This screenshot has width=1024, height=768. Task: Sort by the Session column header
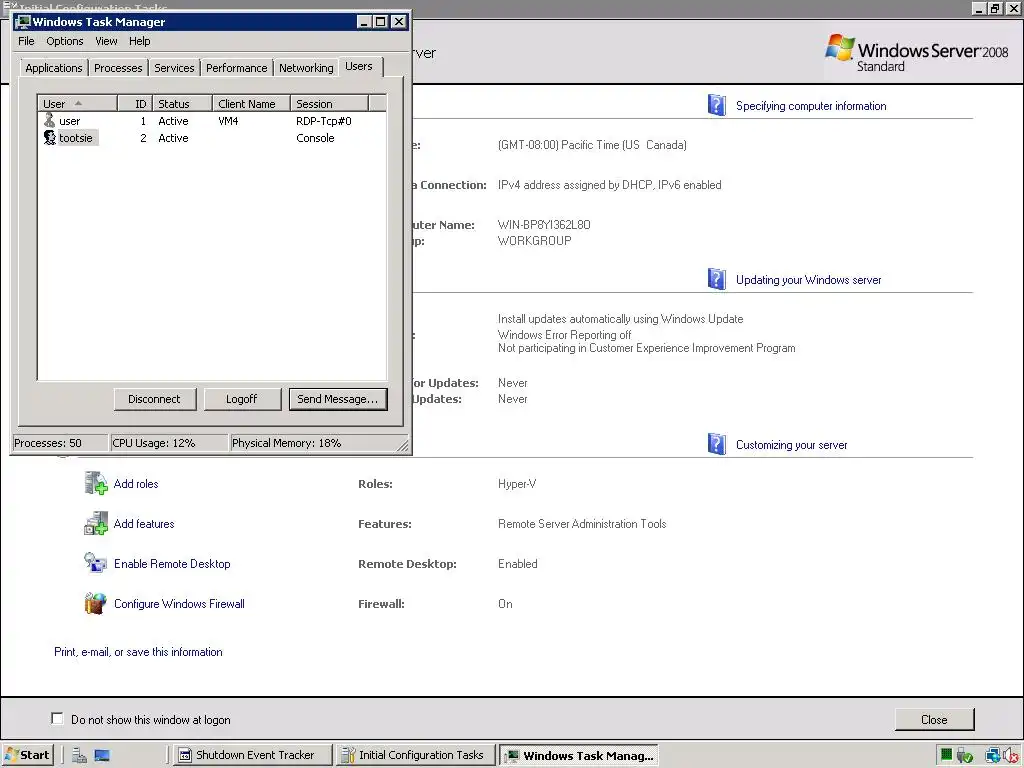pos(330,103)
